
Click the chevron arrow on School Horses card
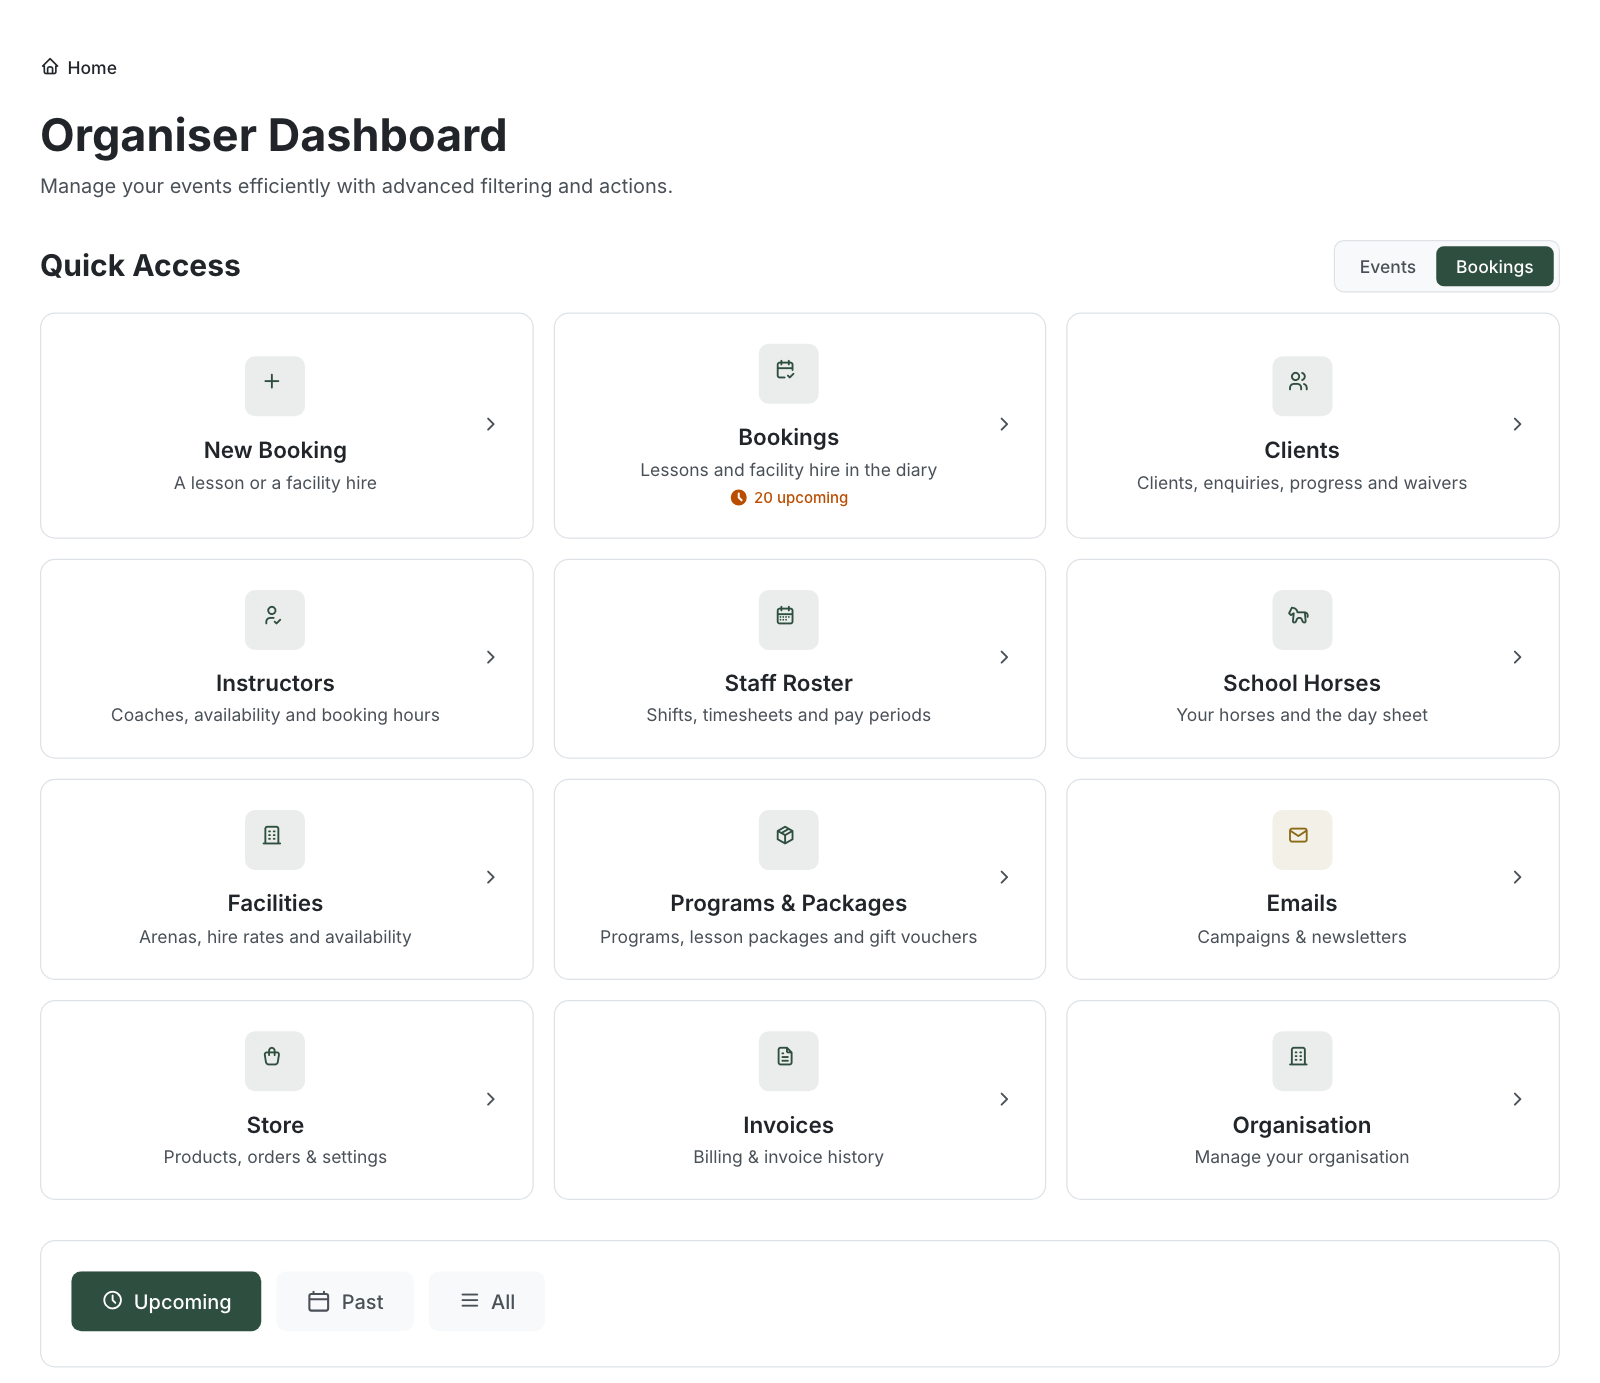point(1518,657)
